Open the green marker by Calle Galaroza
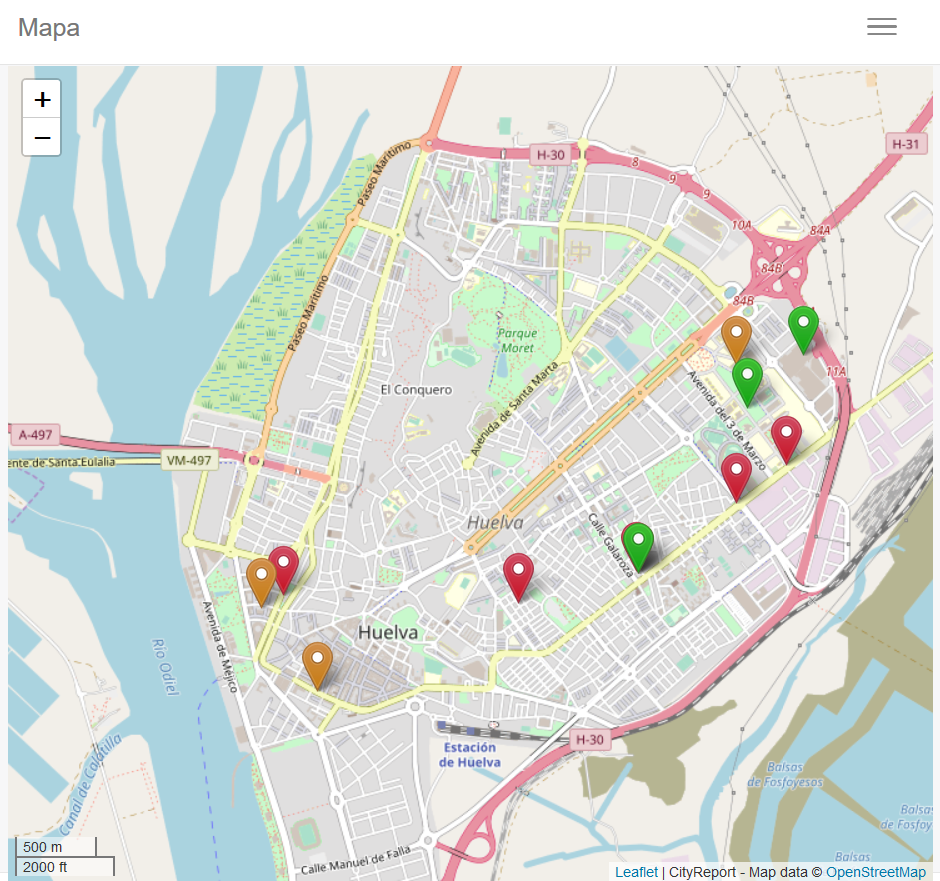 638,544
